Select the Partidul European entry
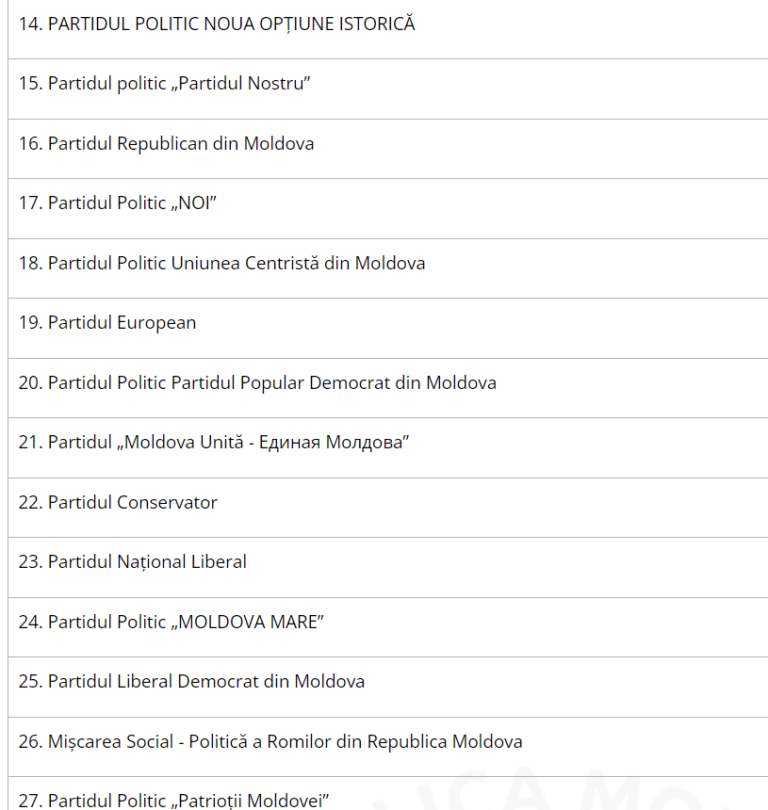This screenshot has width=768, height=810. point(107,323)
